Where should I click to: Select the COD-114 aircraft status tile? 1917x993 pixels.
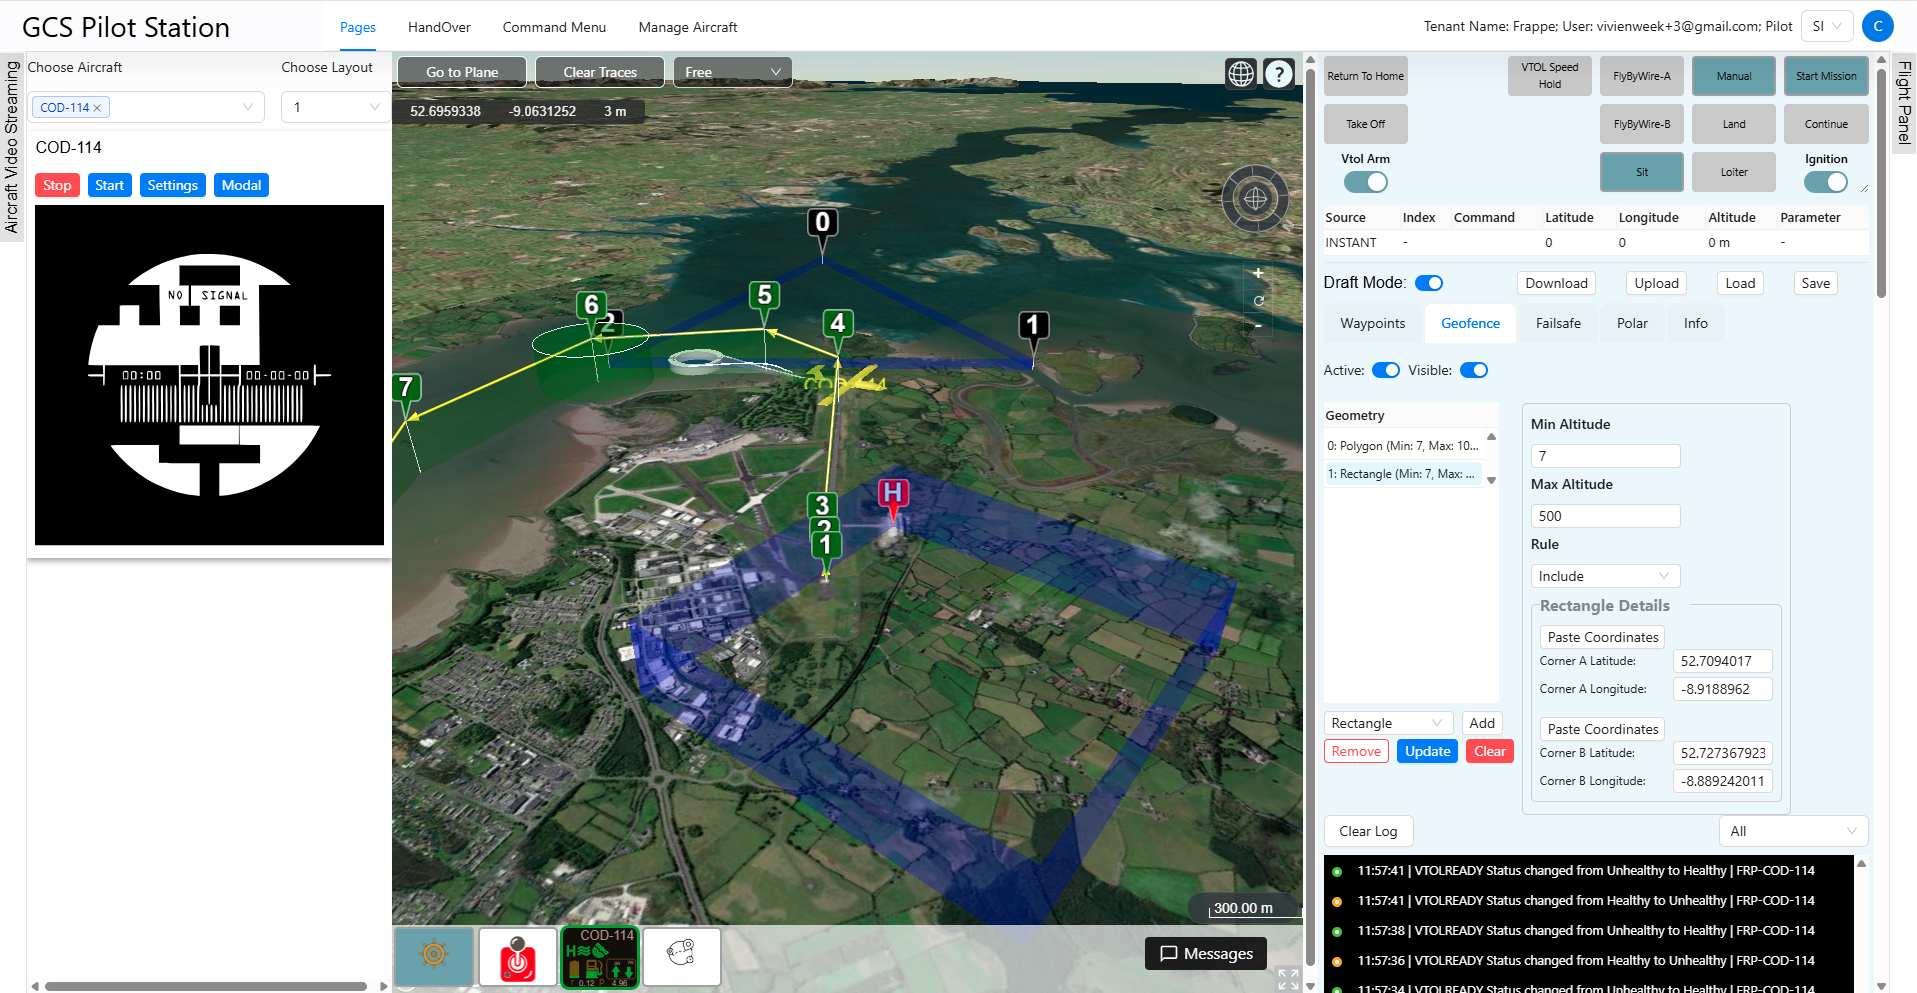(599, 957)
